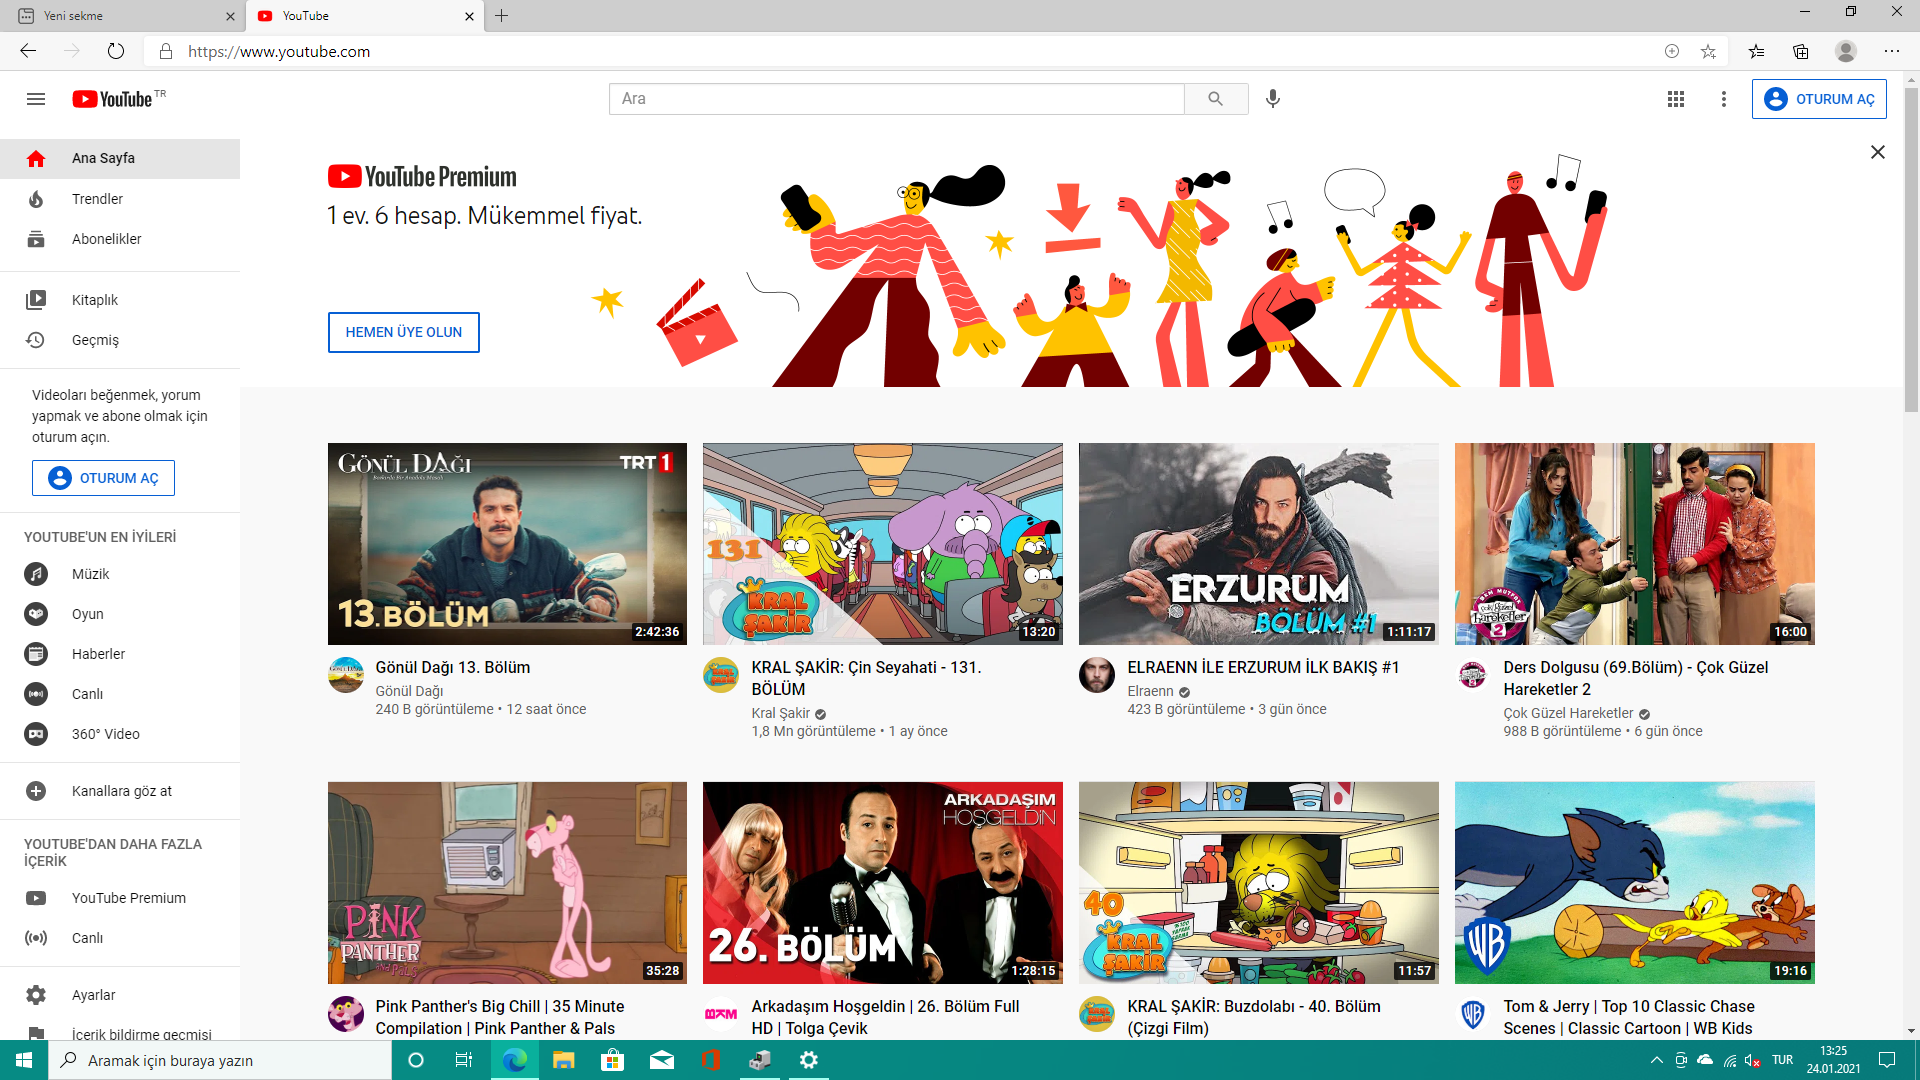
Task: Switch to the Yeni sekme tab
Action: pos(110,16)
